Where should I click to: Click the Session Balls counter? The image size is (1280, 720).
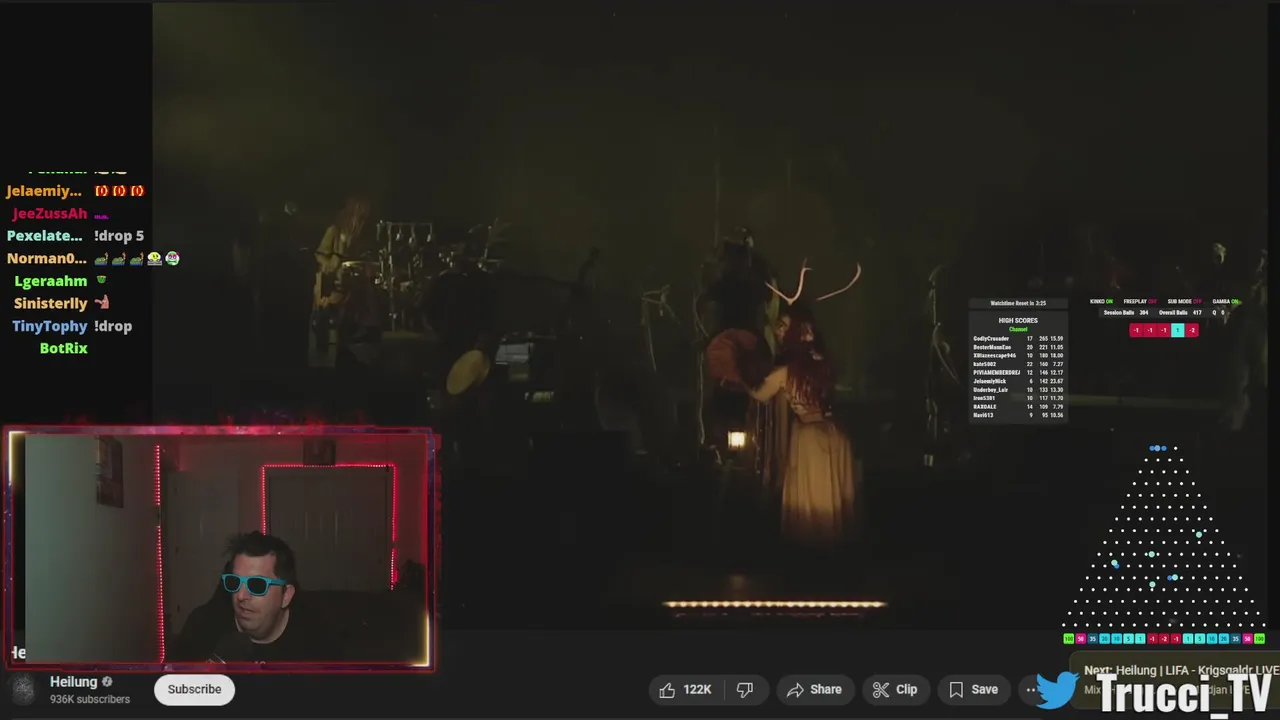click(1126, 313)
